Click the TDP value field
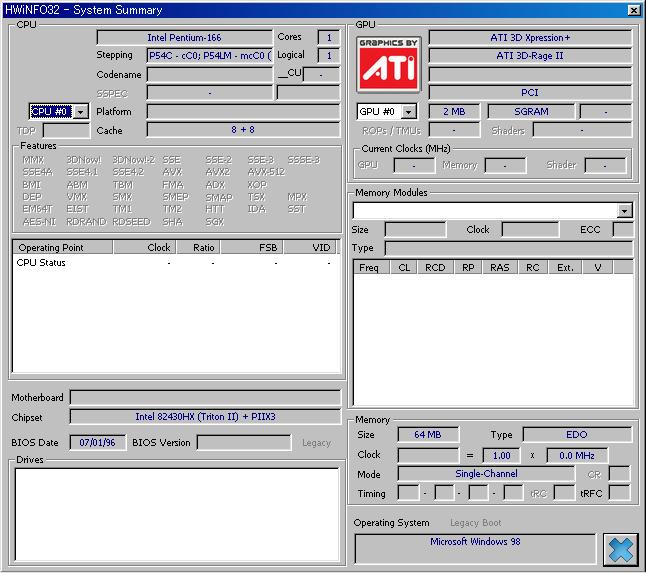The height and width of the screenshot is (573, 646). [66, 131]
